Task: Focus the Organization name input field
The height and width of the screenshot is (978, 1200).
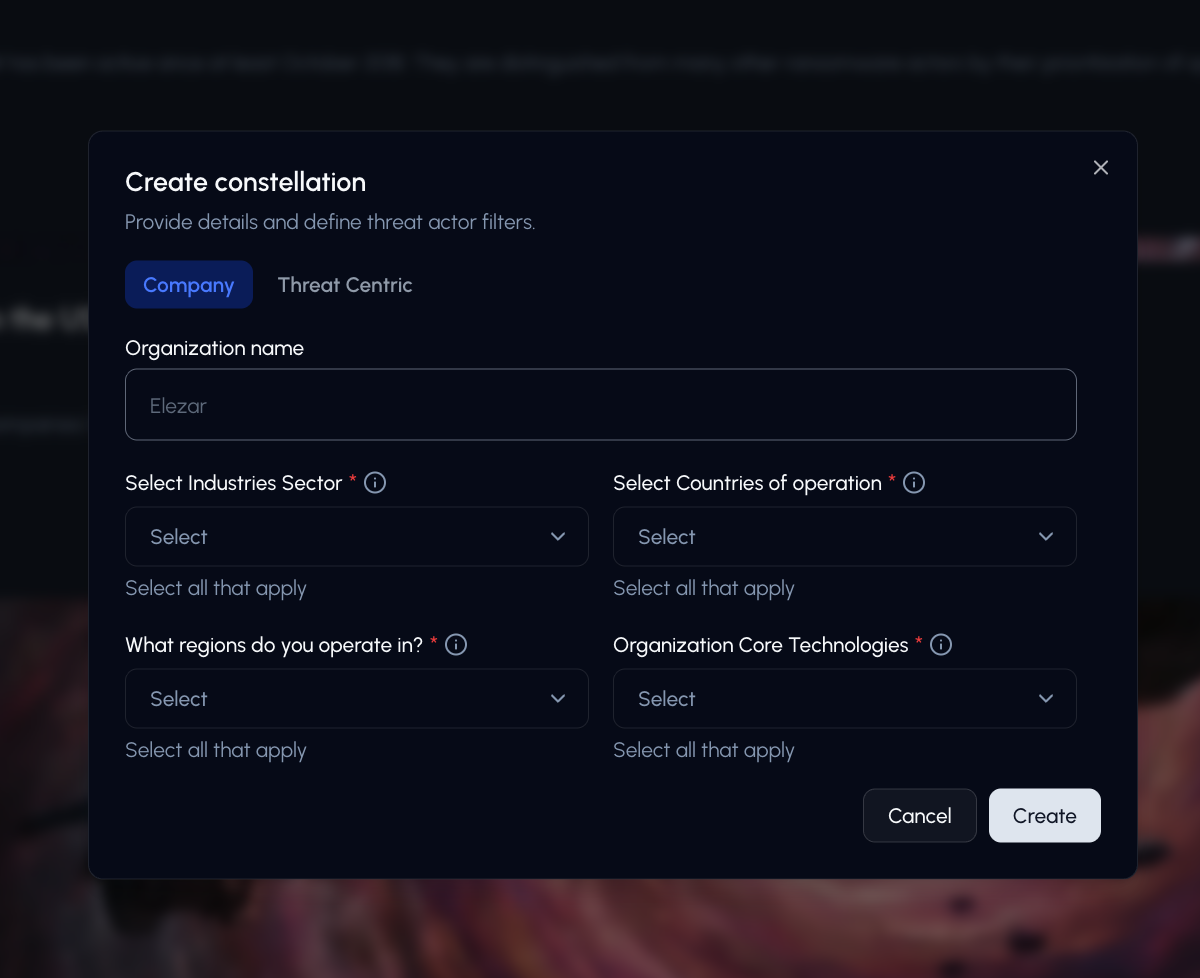Action: pyautogui.click(x=601, y=405)
